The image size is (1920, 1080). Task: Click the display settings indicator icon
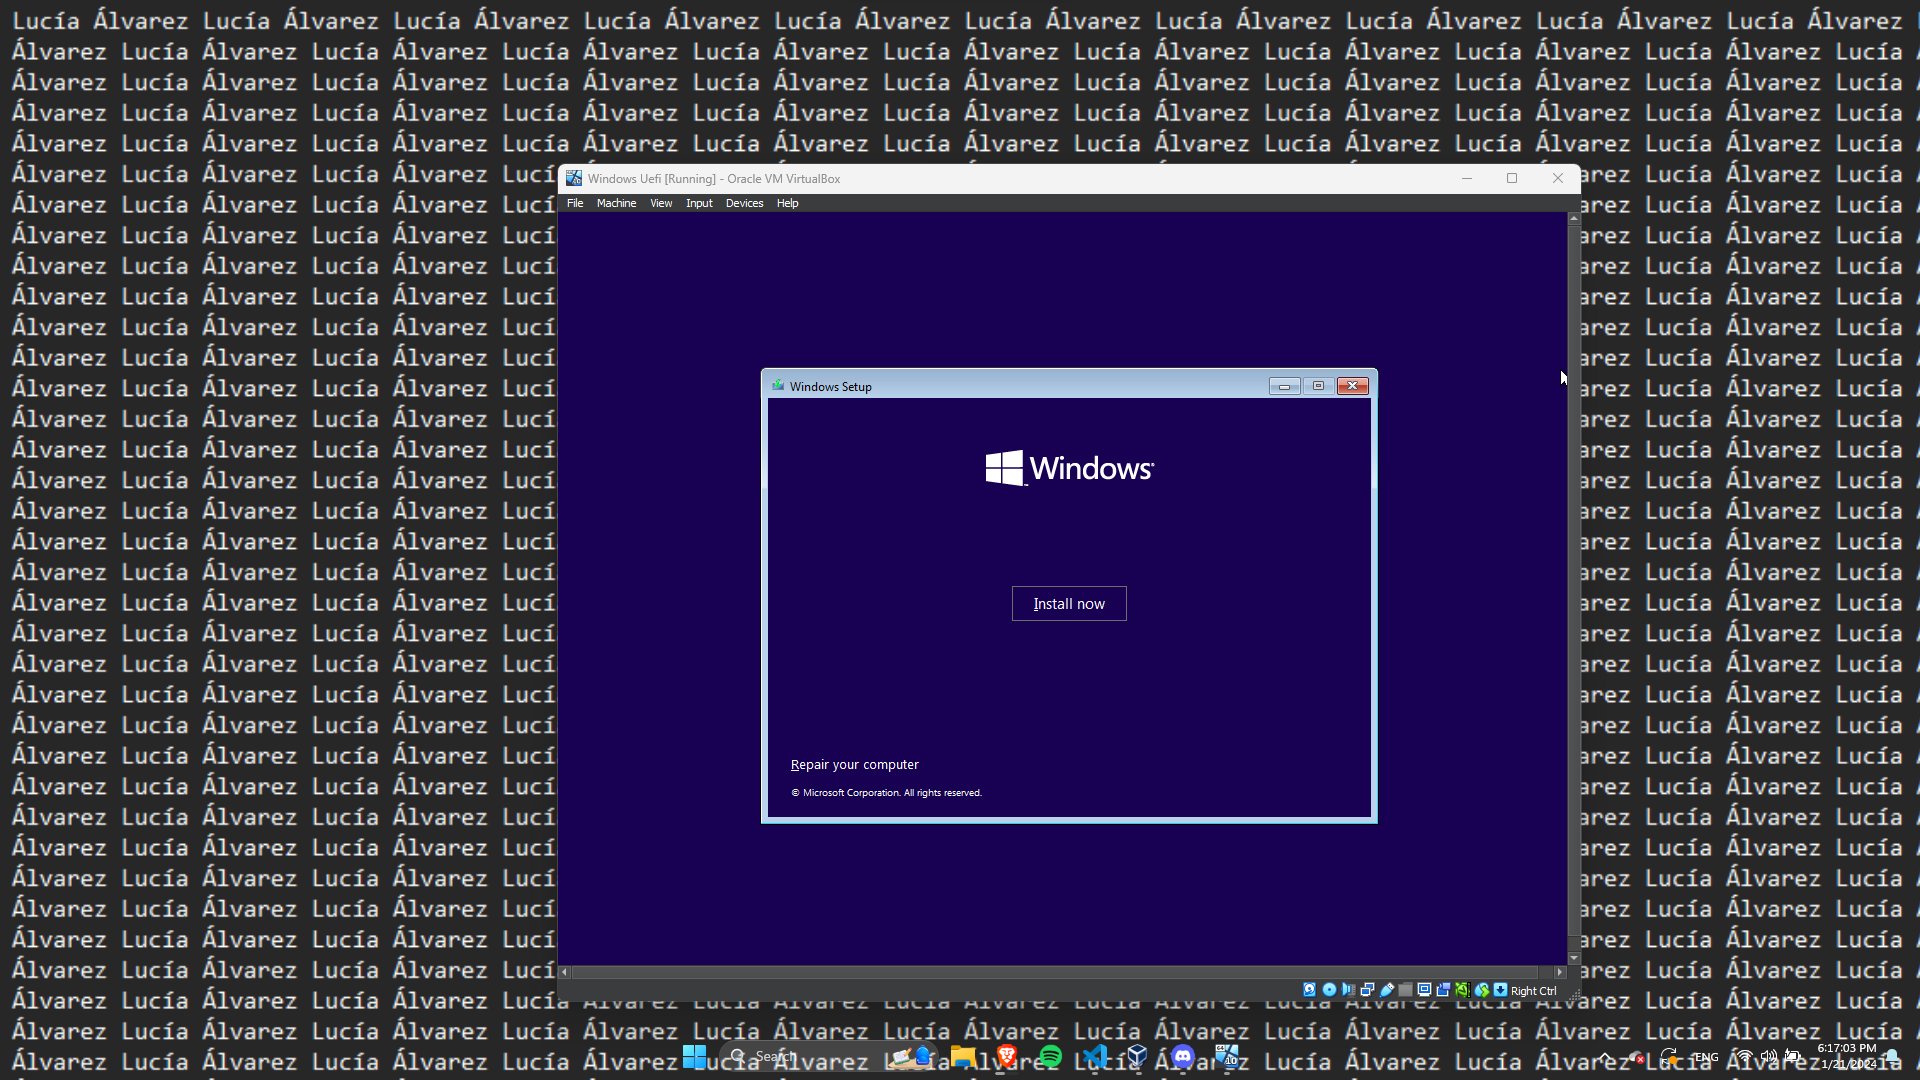[1424, 990]
